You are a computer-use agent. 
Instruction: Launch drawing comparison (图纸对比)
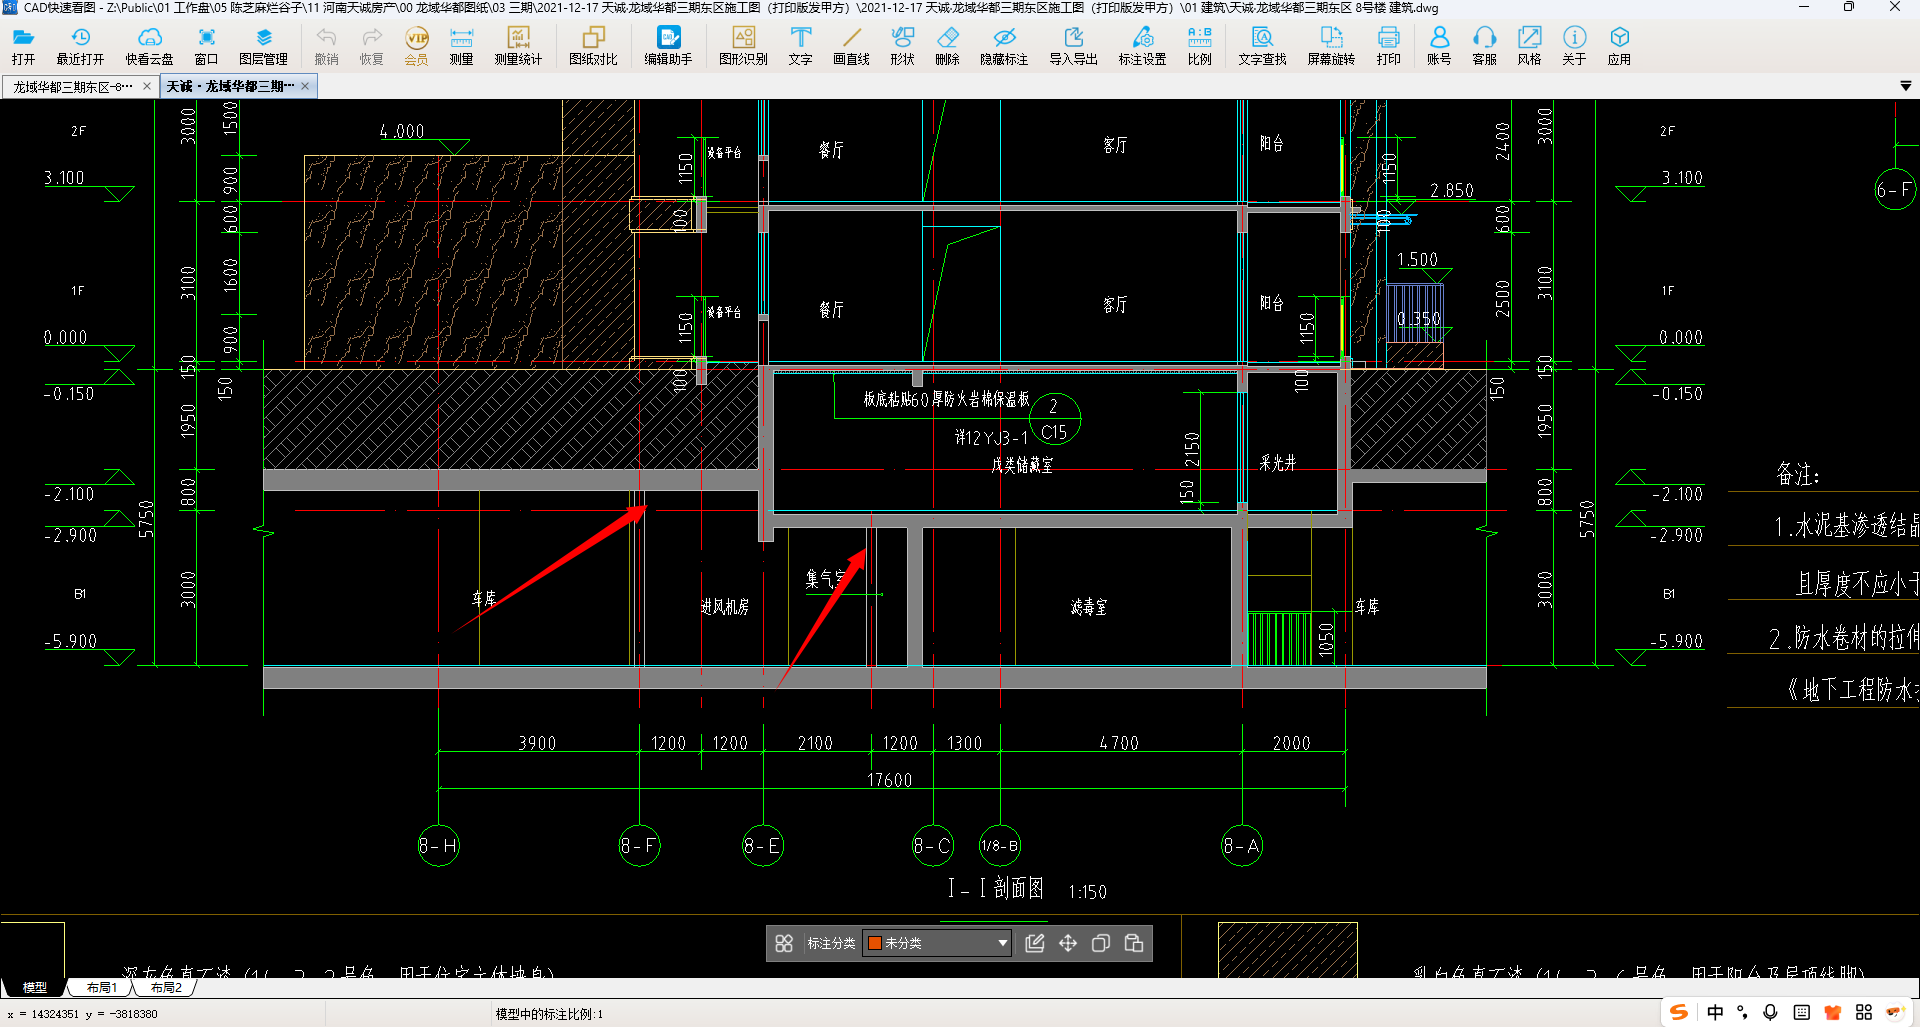(593, 46)
